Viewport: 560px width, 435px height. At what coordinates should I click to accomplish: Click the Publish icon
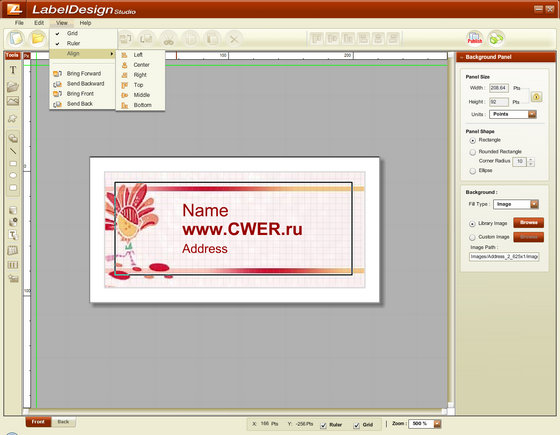coord(475,38)
